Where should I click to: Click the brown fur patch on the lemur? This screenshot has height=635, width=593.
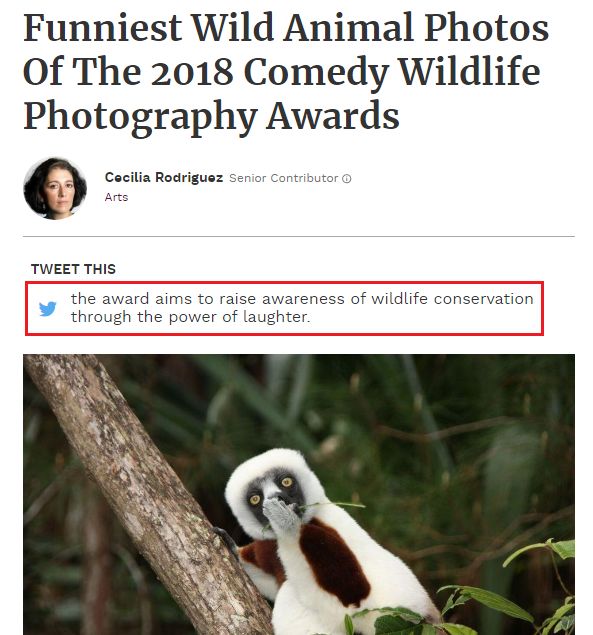pyautogui.click(x=334, y=563)
